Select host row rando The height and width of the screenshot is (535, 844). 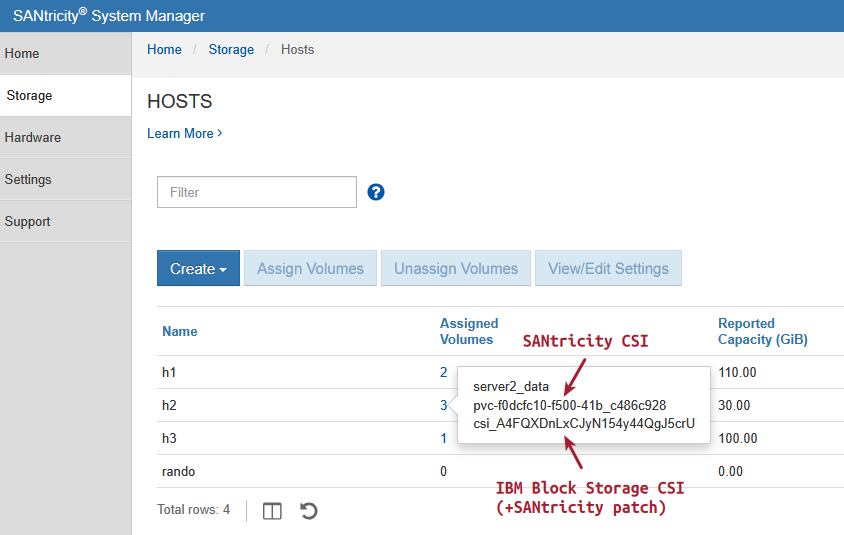501,471
